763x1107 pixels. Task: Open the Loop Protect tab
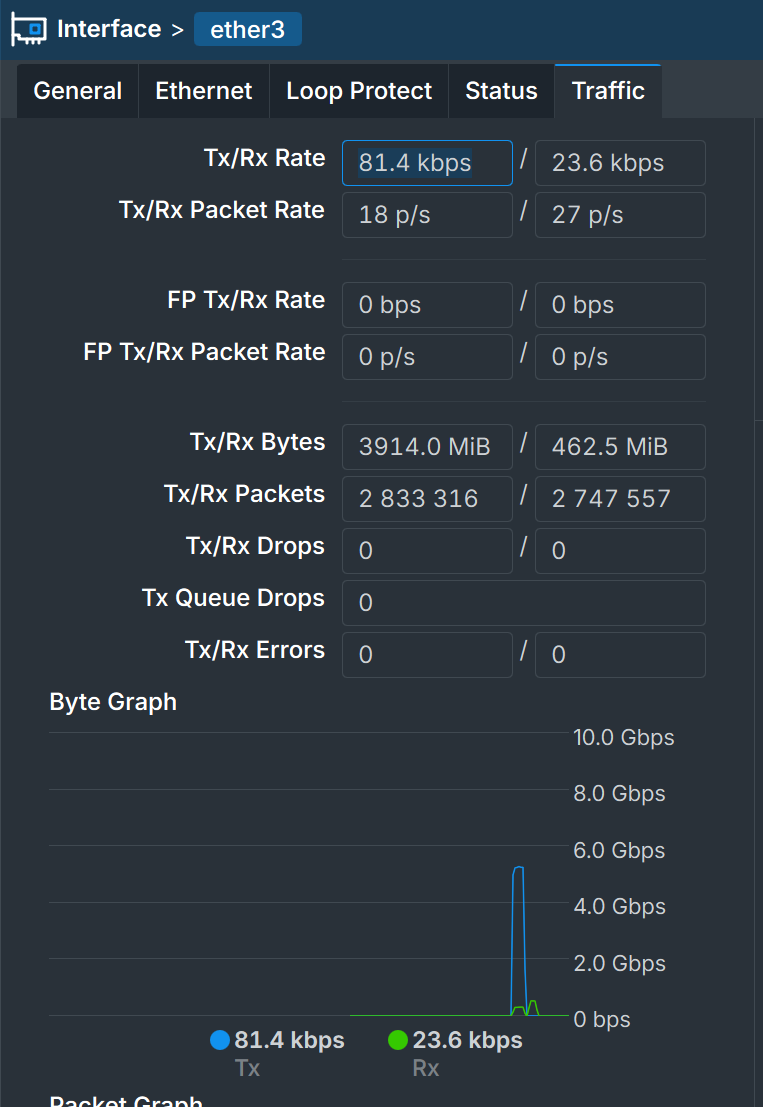[359, 91]
